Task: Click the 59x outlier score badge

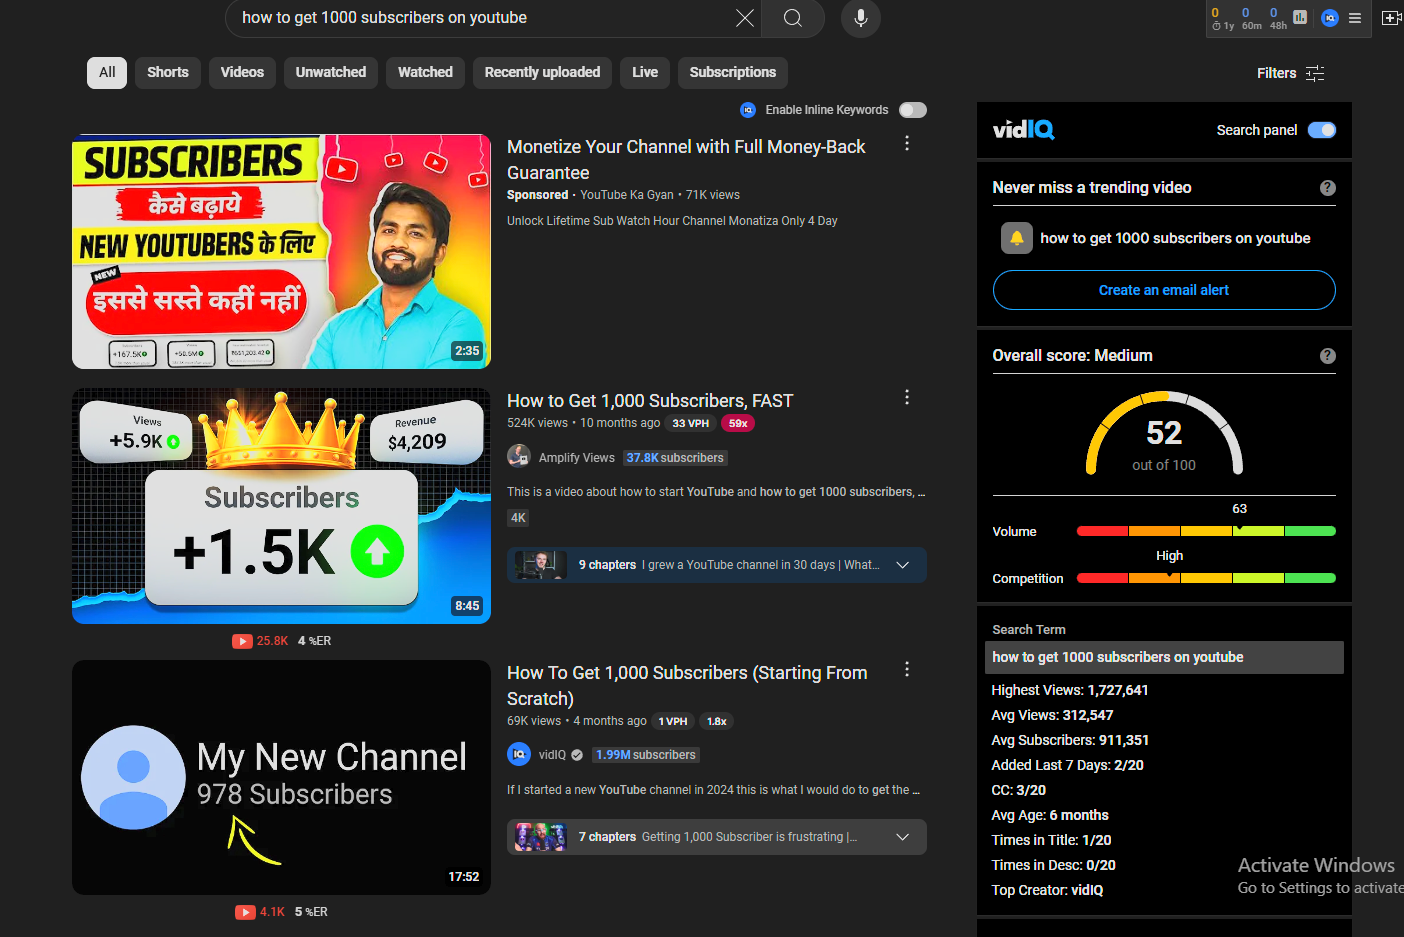Action: [738, 423]
